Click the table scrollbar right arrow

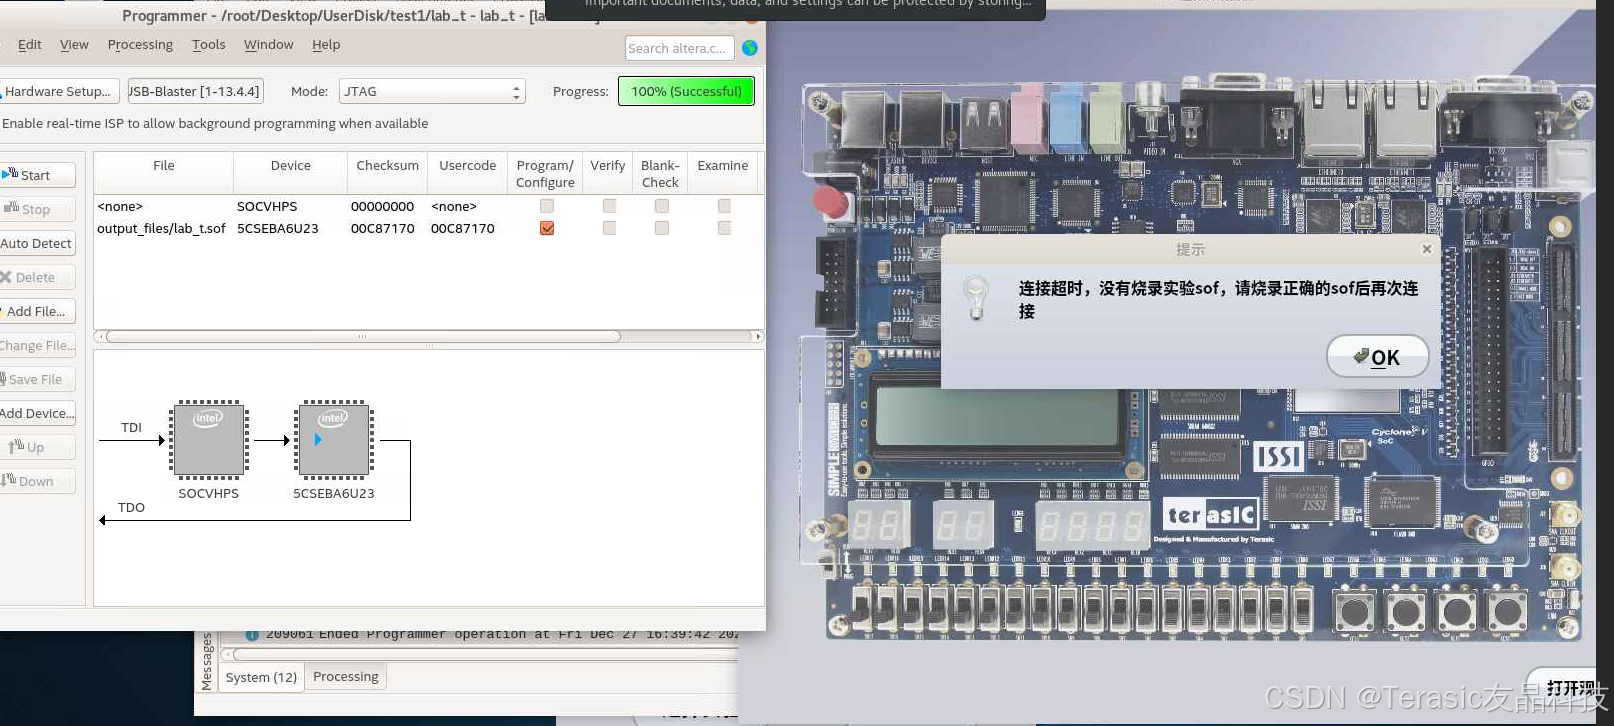[x=758, y=336]
